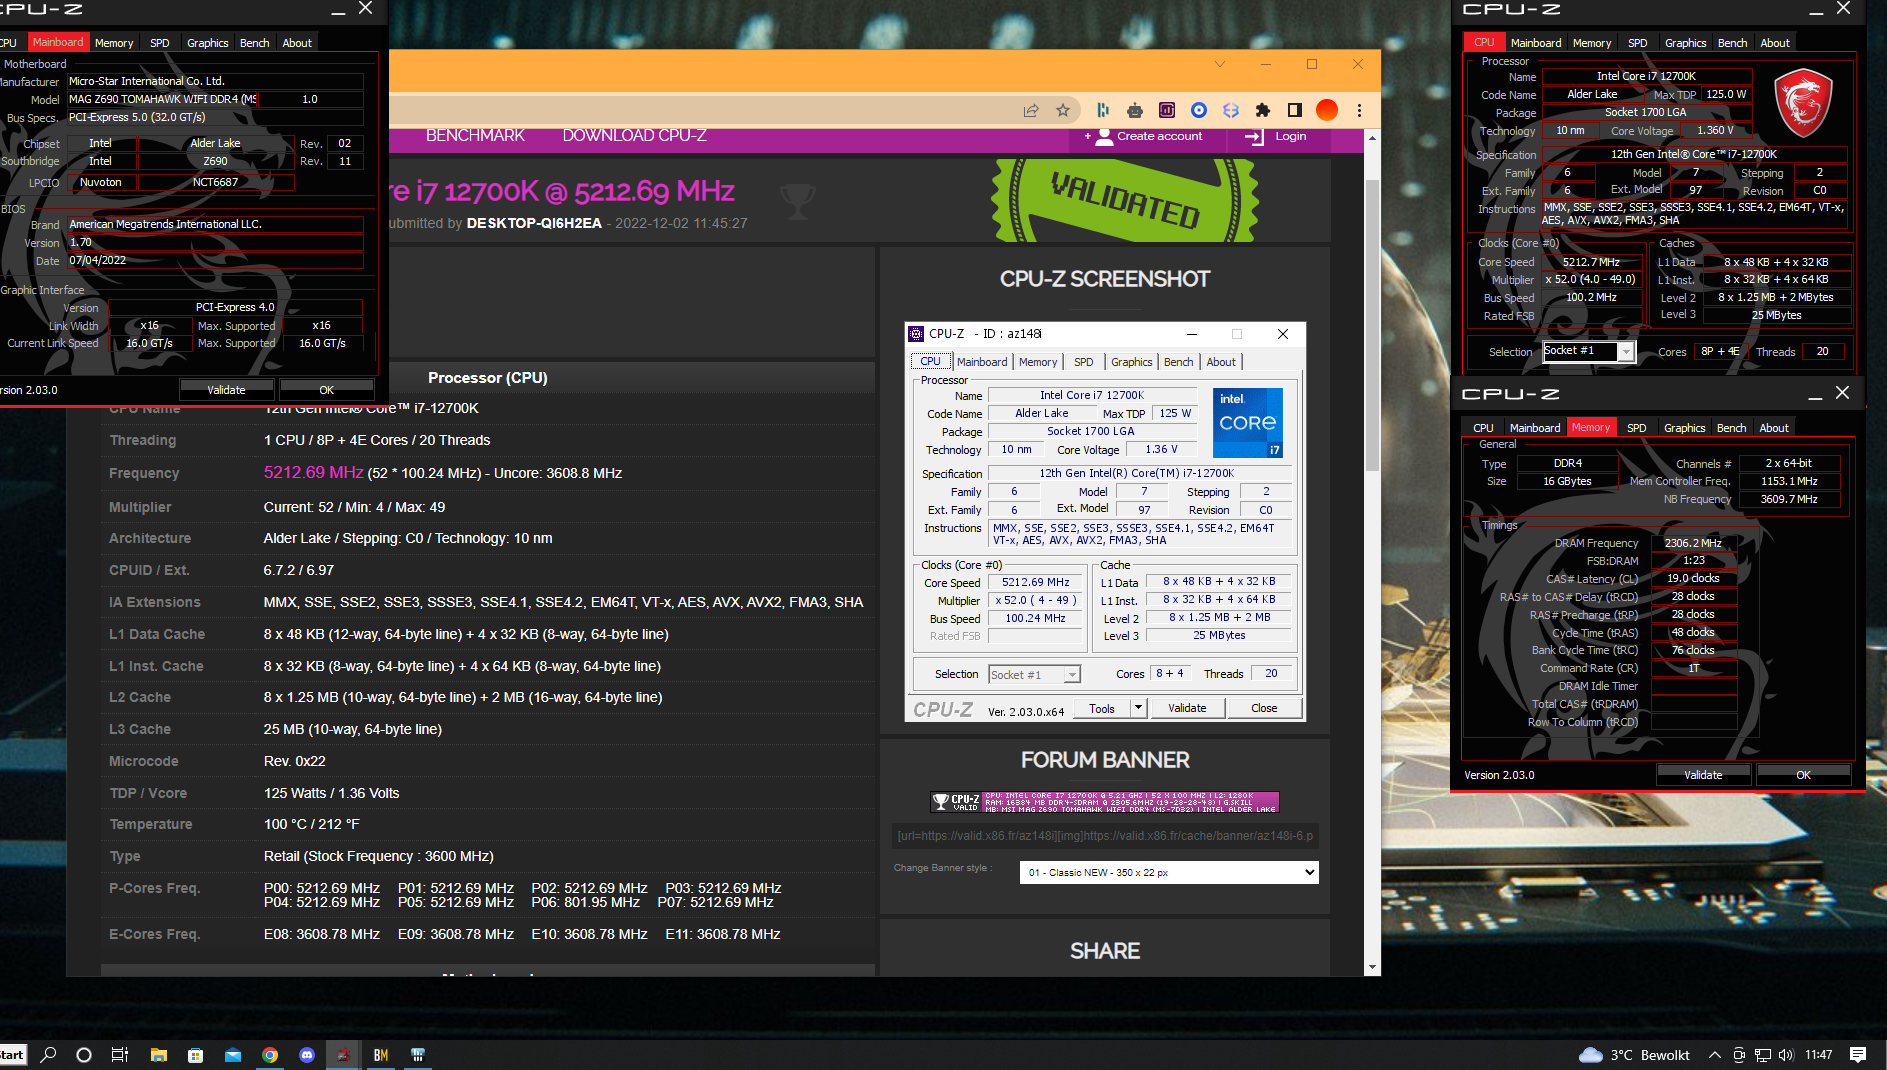Open the teal bars extension icon in Chrome
This screenshot has width=1887, height=1070.
pos(1103,110)
